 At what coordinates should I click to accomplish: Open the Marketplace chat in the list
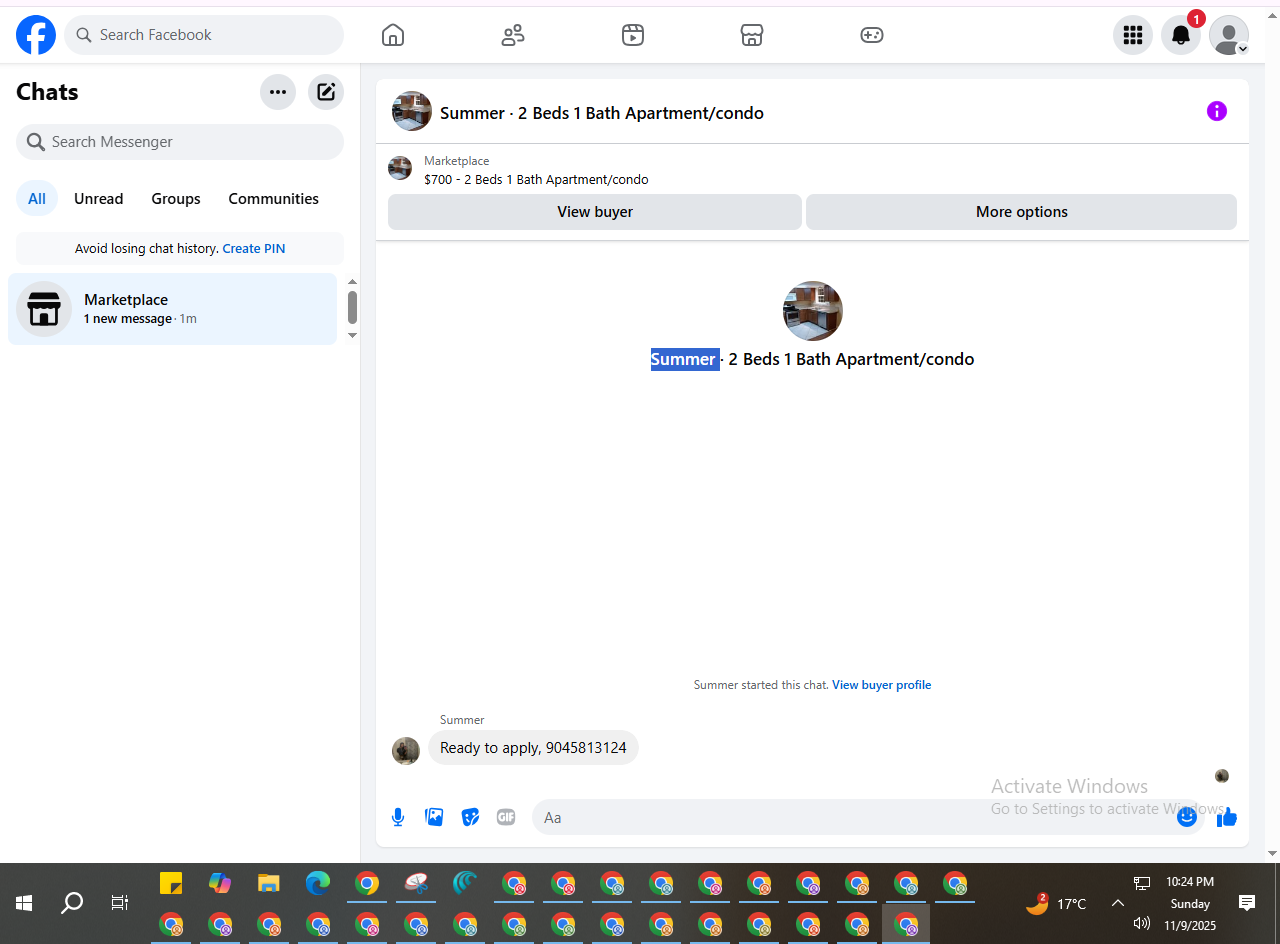click(172, 309)
